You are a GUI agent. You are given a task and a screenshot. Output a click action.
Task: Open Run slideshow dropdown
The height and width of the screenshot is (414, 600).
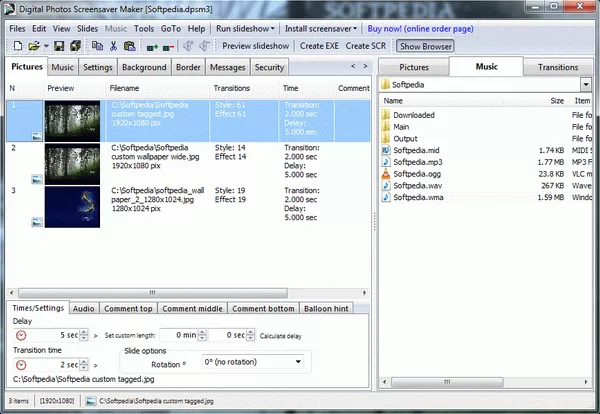[245, 29]
